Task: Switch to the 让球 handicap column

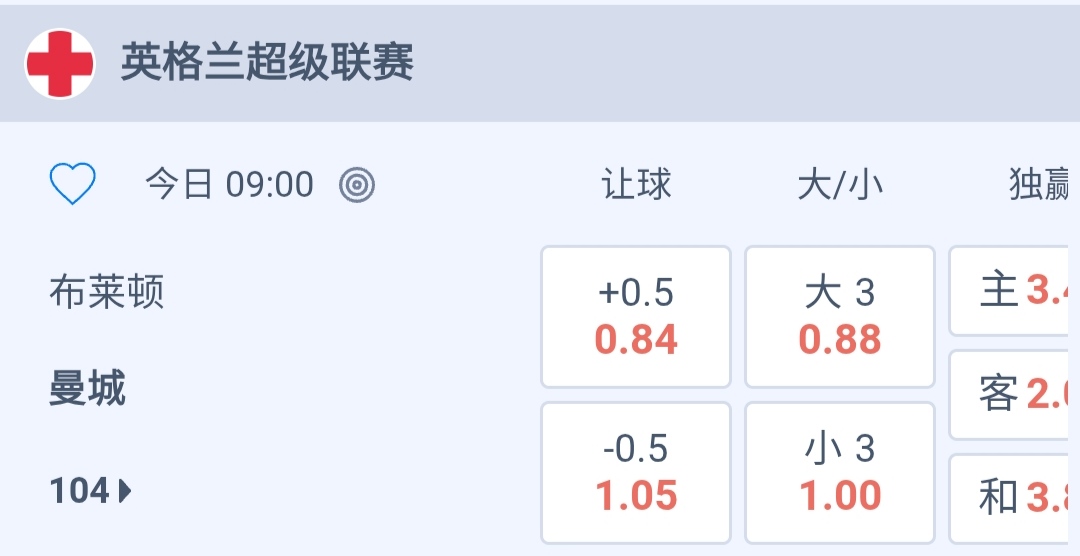Action: tap(636, 184)
